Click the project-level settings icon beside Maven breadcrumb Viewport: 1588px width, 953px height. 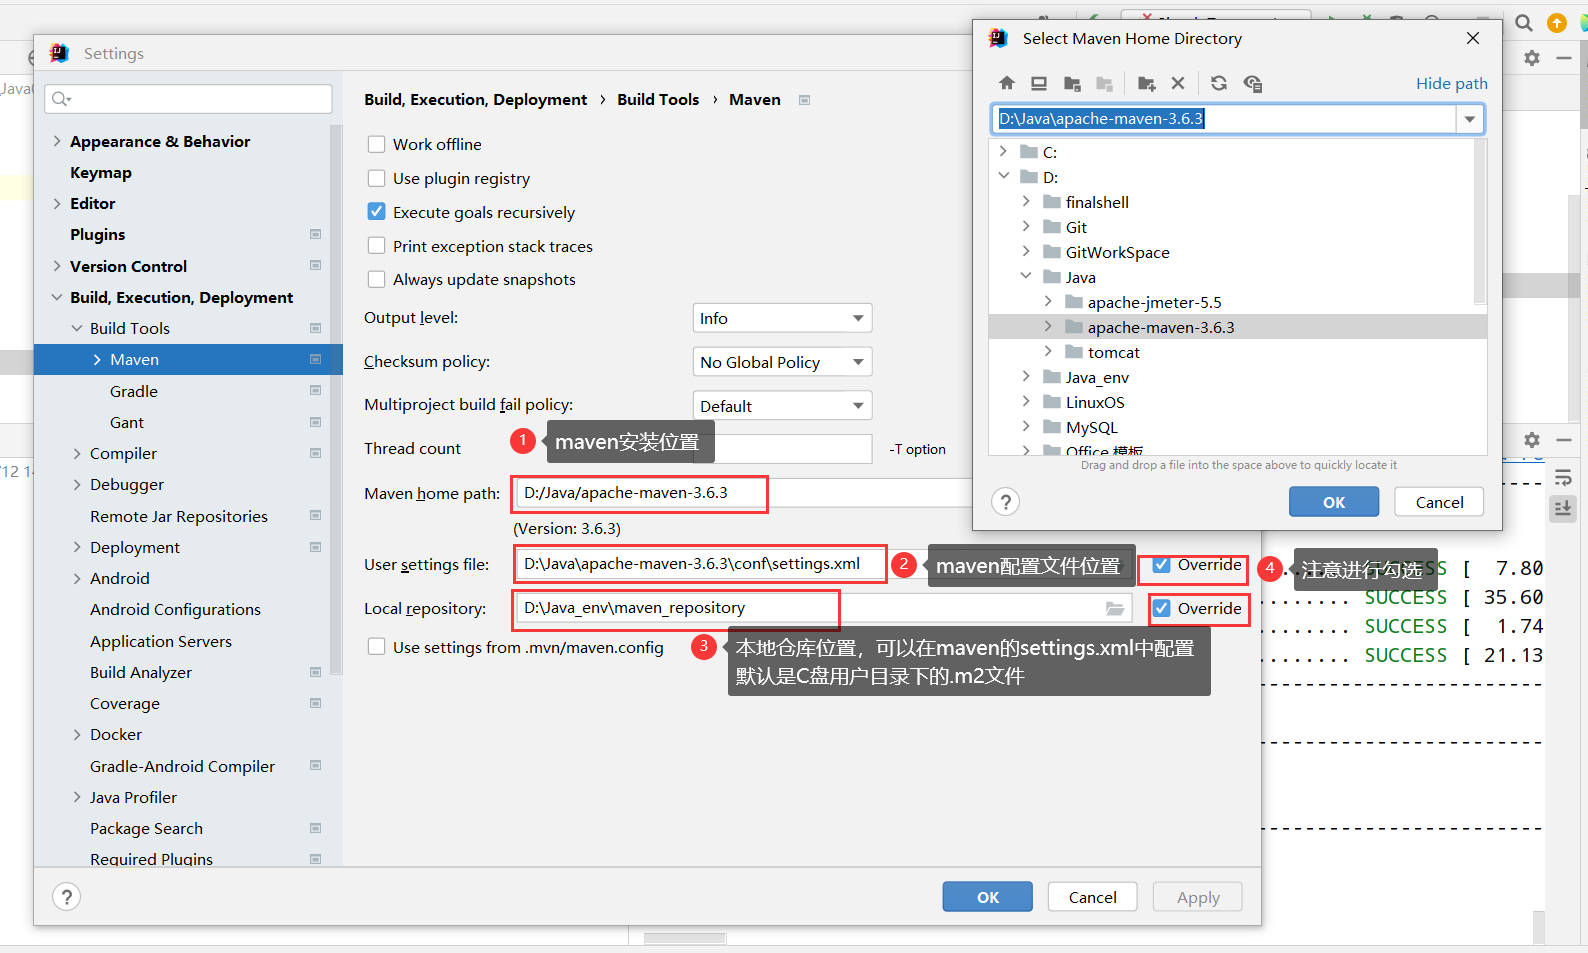[804, 100]
